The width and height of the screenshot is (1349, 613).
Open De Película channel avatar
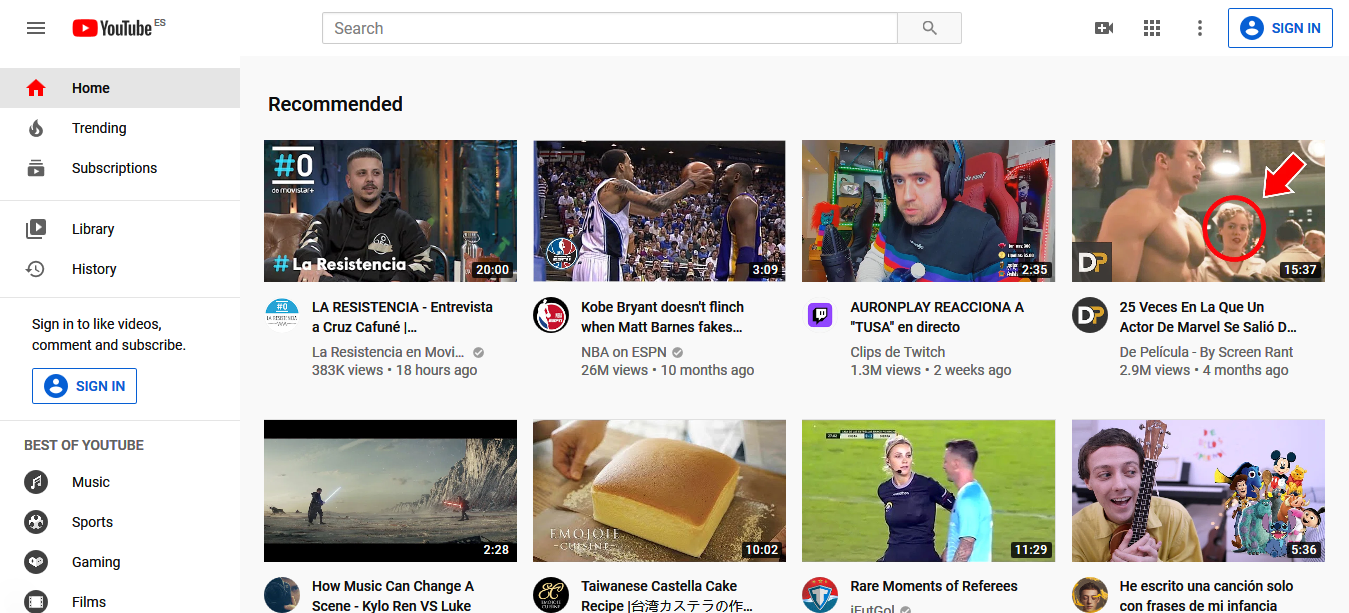click(x=1090, y=315)
